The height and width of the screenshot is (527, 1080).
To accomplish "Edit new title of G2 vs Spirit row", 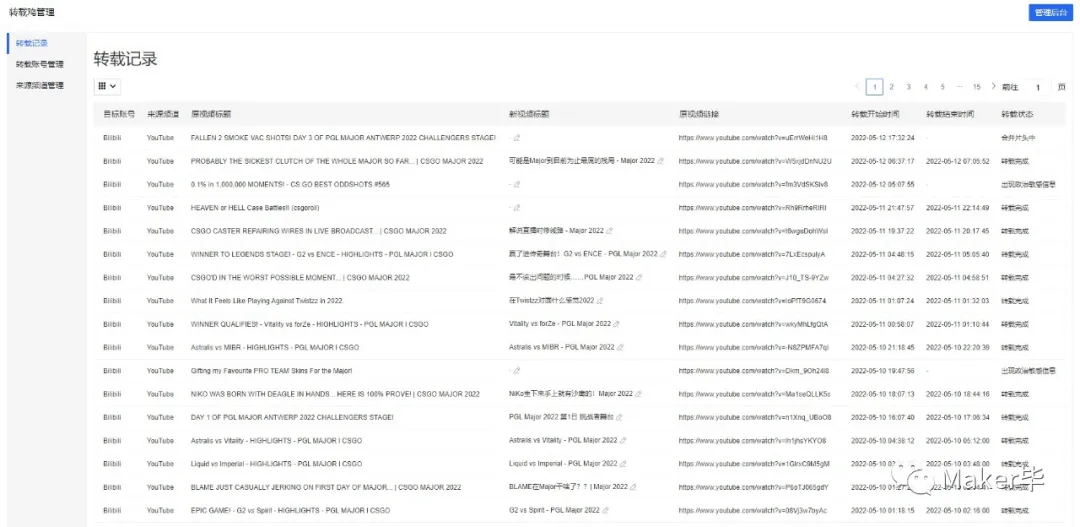I will point(605,510).
